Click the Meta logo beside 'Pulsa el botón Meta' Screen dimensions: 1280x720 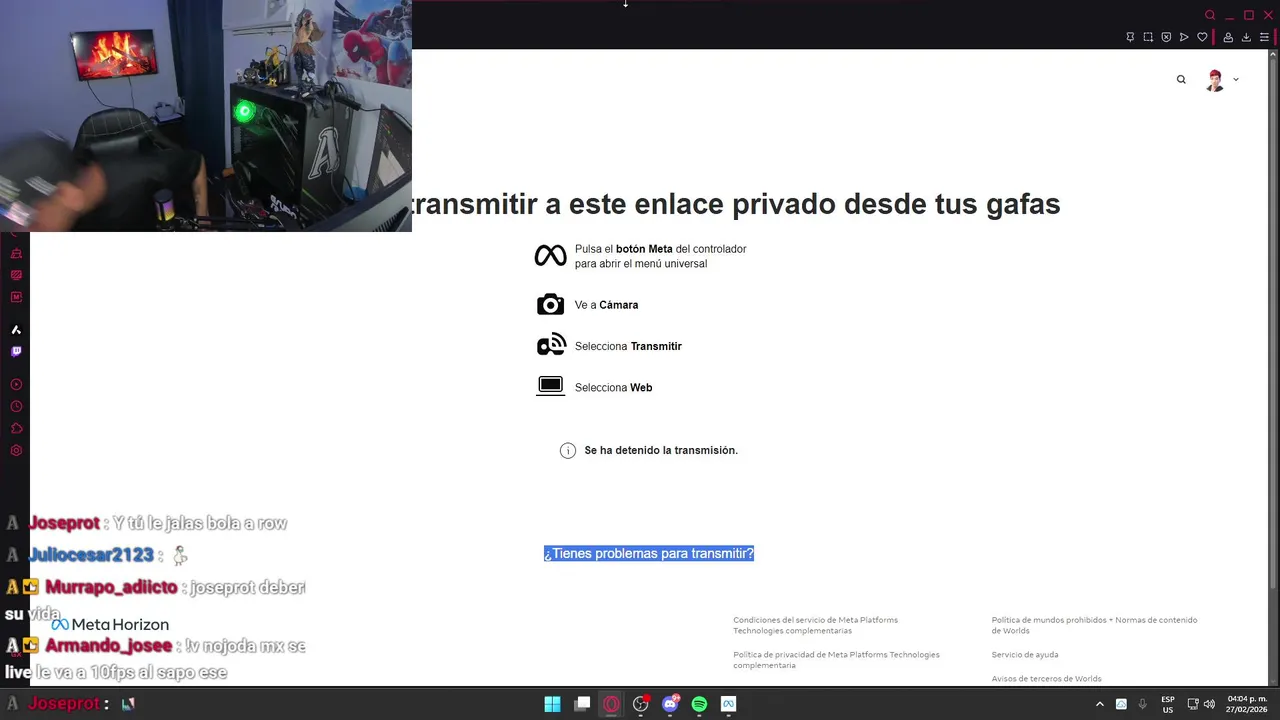pyautogui.click(x=550, y=256)
